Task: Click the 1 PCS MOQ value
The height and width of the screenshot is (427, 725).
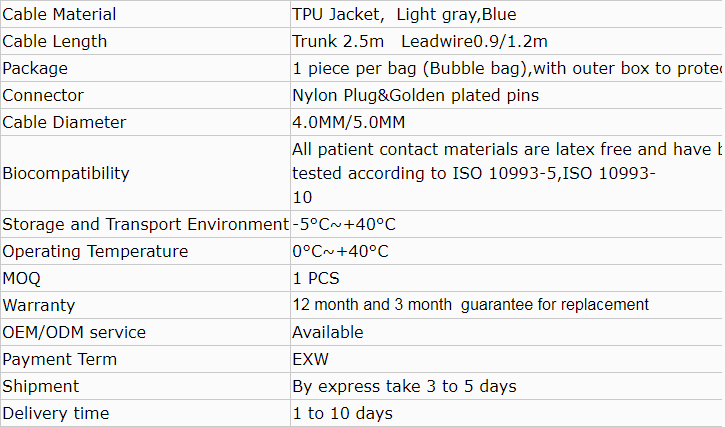Action: (x=316, y=278)
